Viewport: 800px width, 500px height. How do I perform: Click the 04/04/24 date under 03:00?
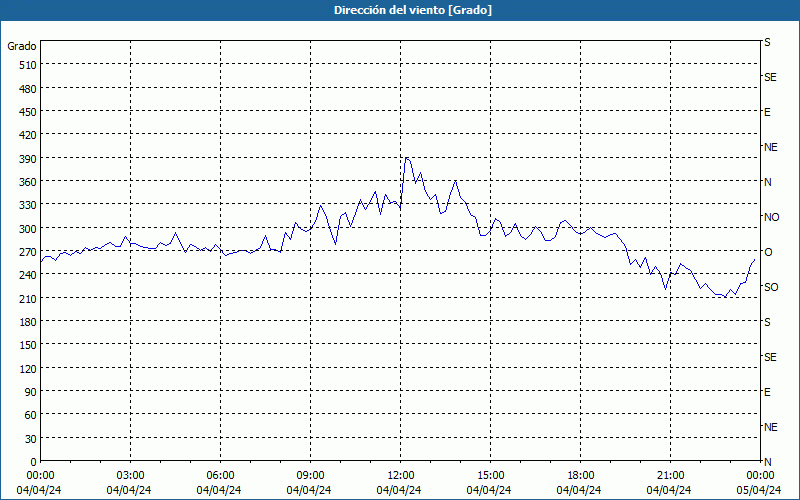129,490
